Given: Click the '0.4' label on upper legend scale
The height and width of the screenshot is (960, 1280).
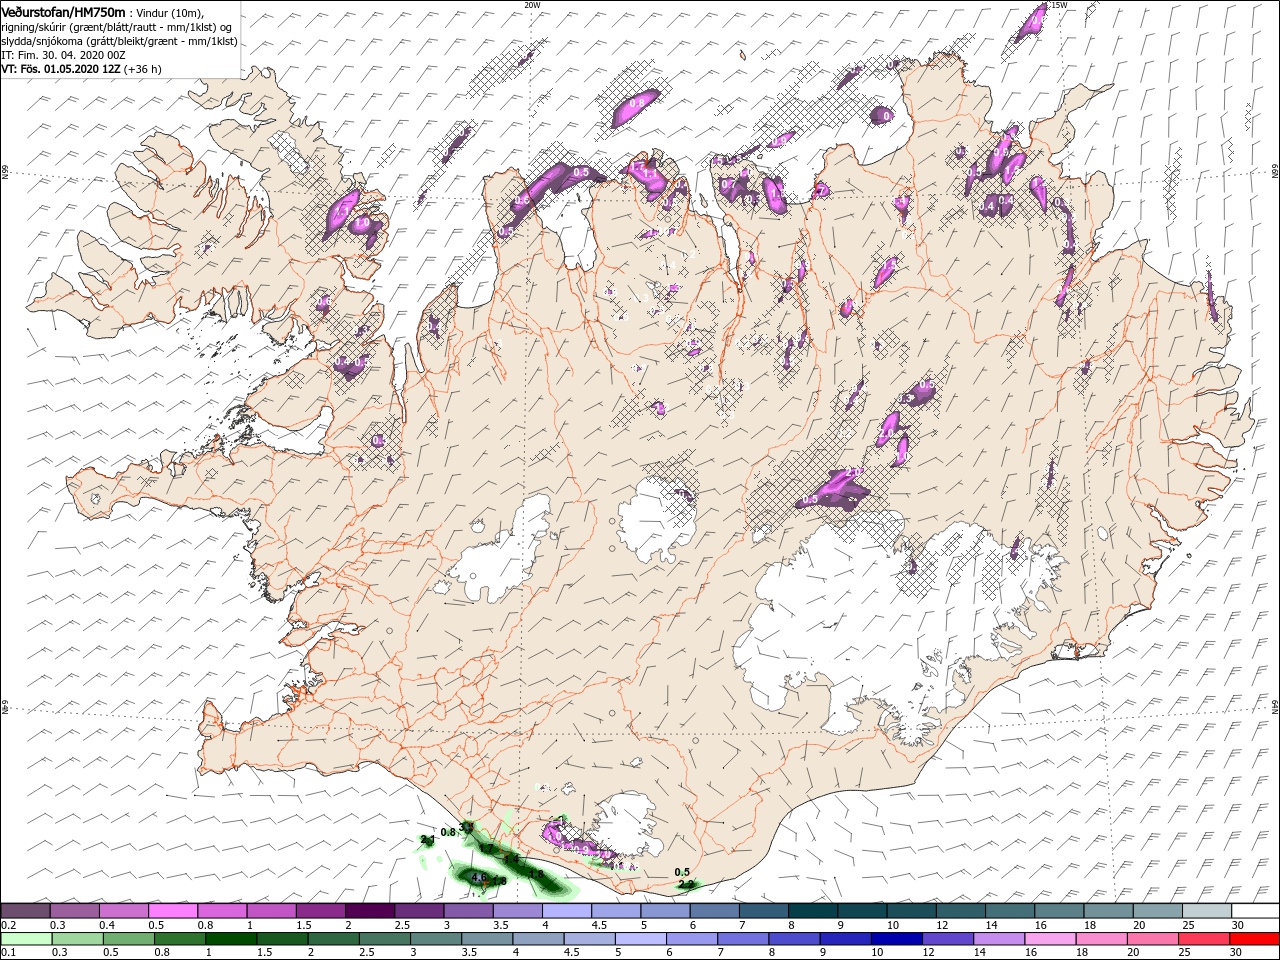Looking at the screenshot, I should pos(106,926).
